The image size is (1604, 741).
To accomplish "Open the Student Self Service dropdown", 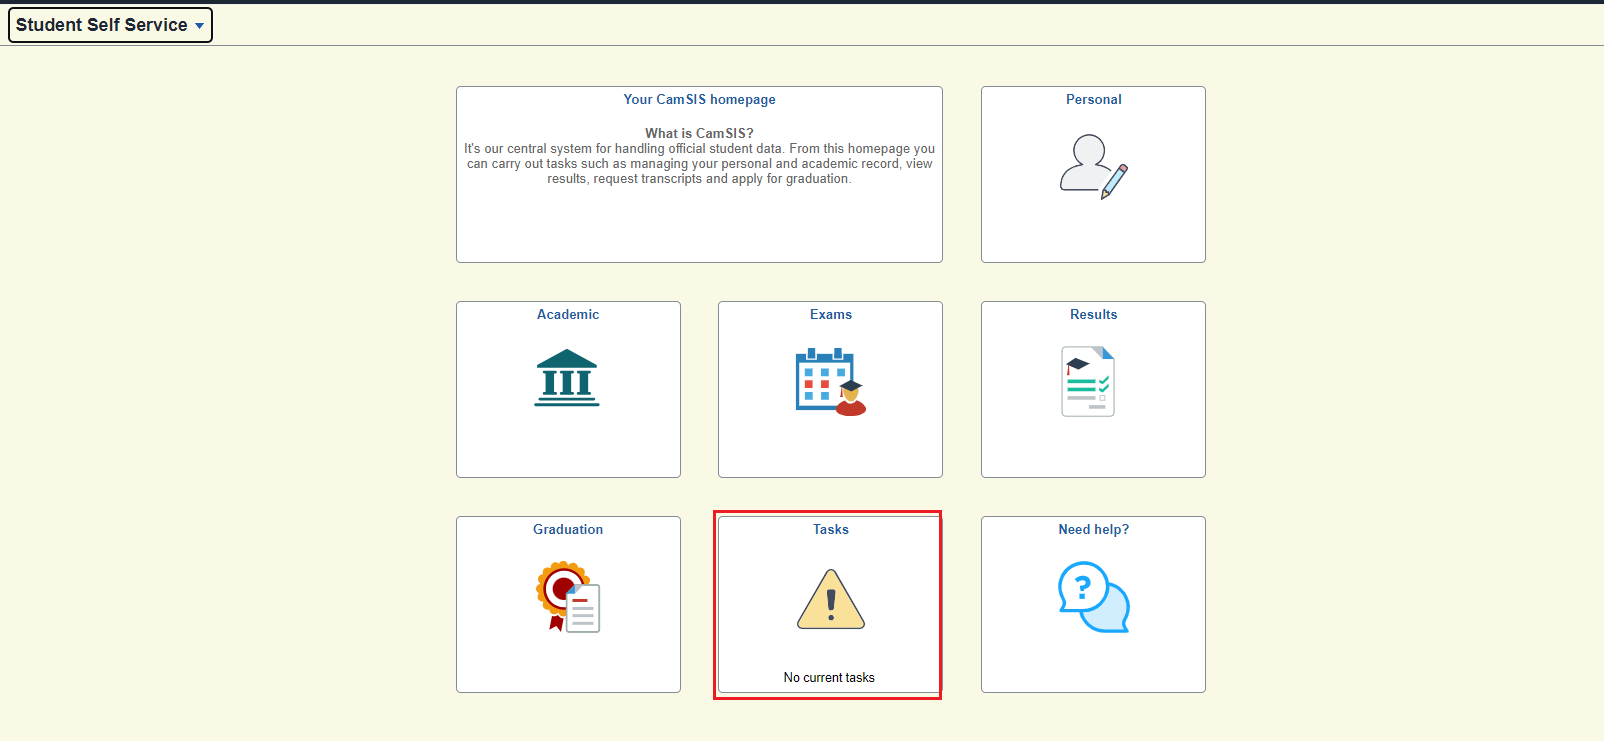I will pos(110,25).
